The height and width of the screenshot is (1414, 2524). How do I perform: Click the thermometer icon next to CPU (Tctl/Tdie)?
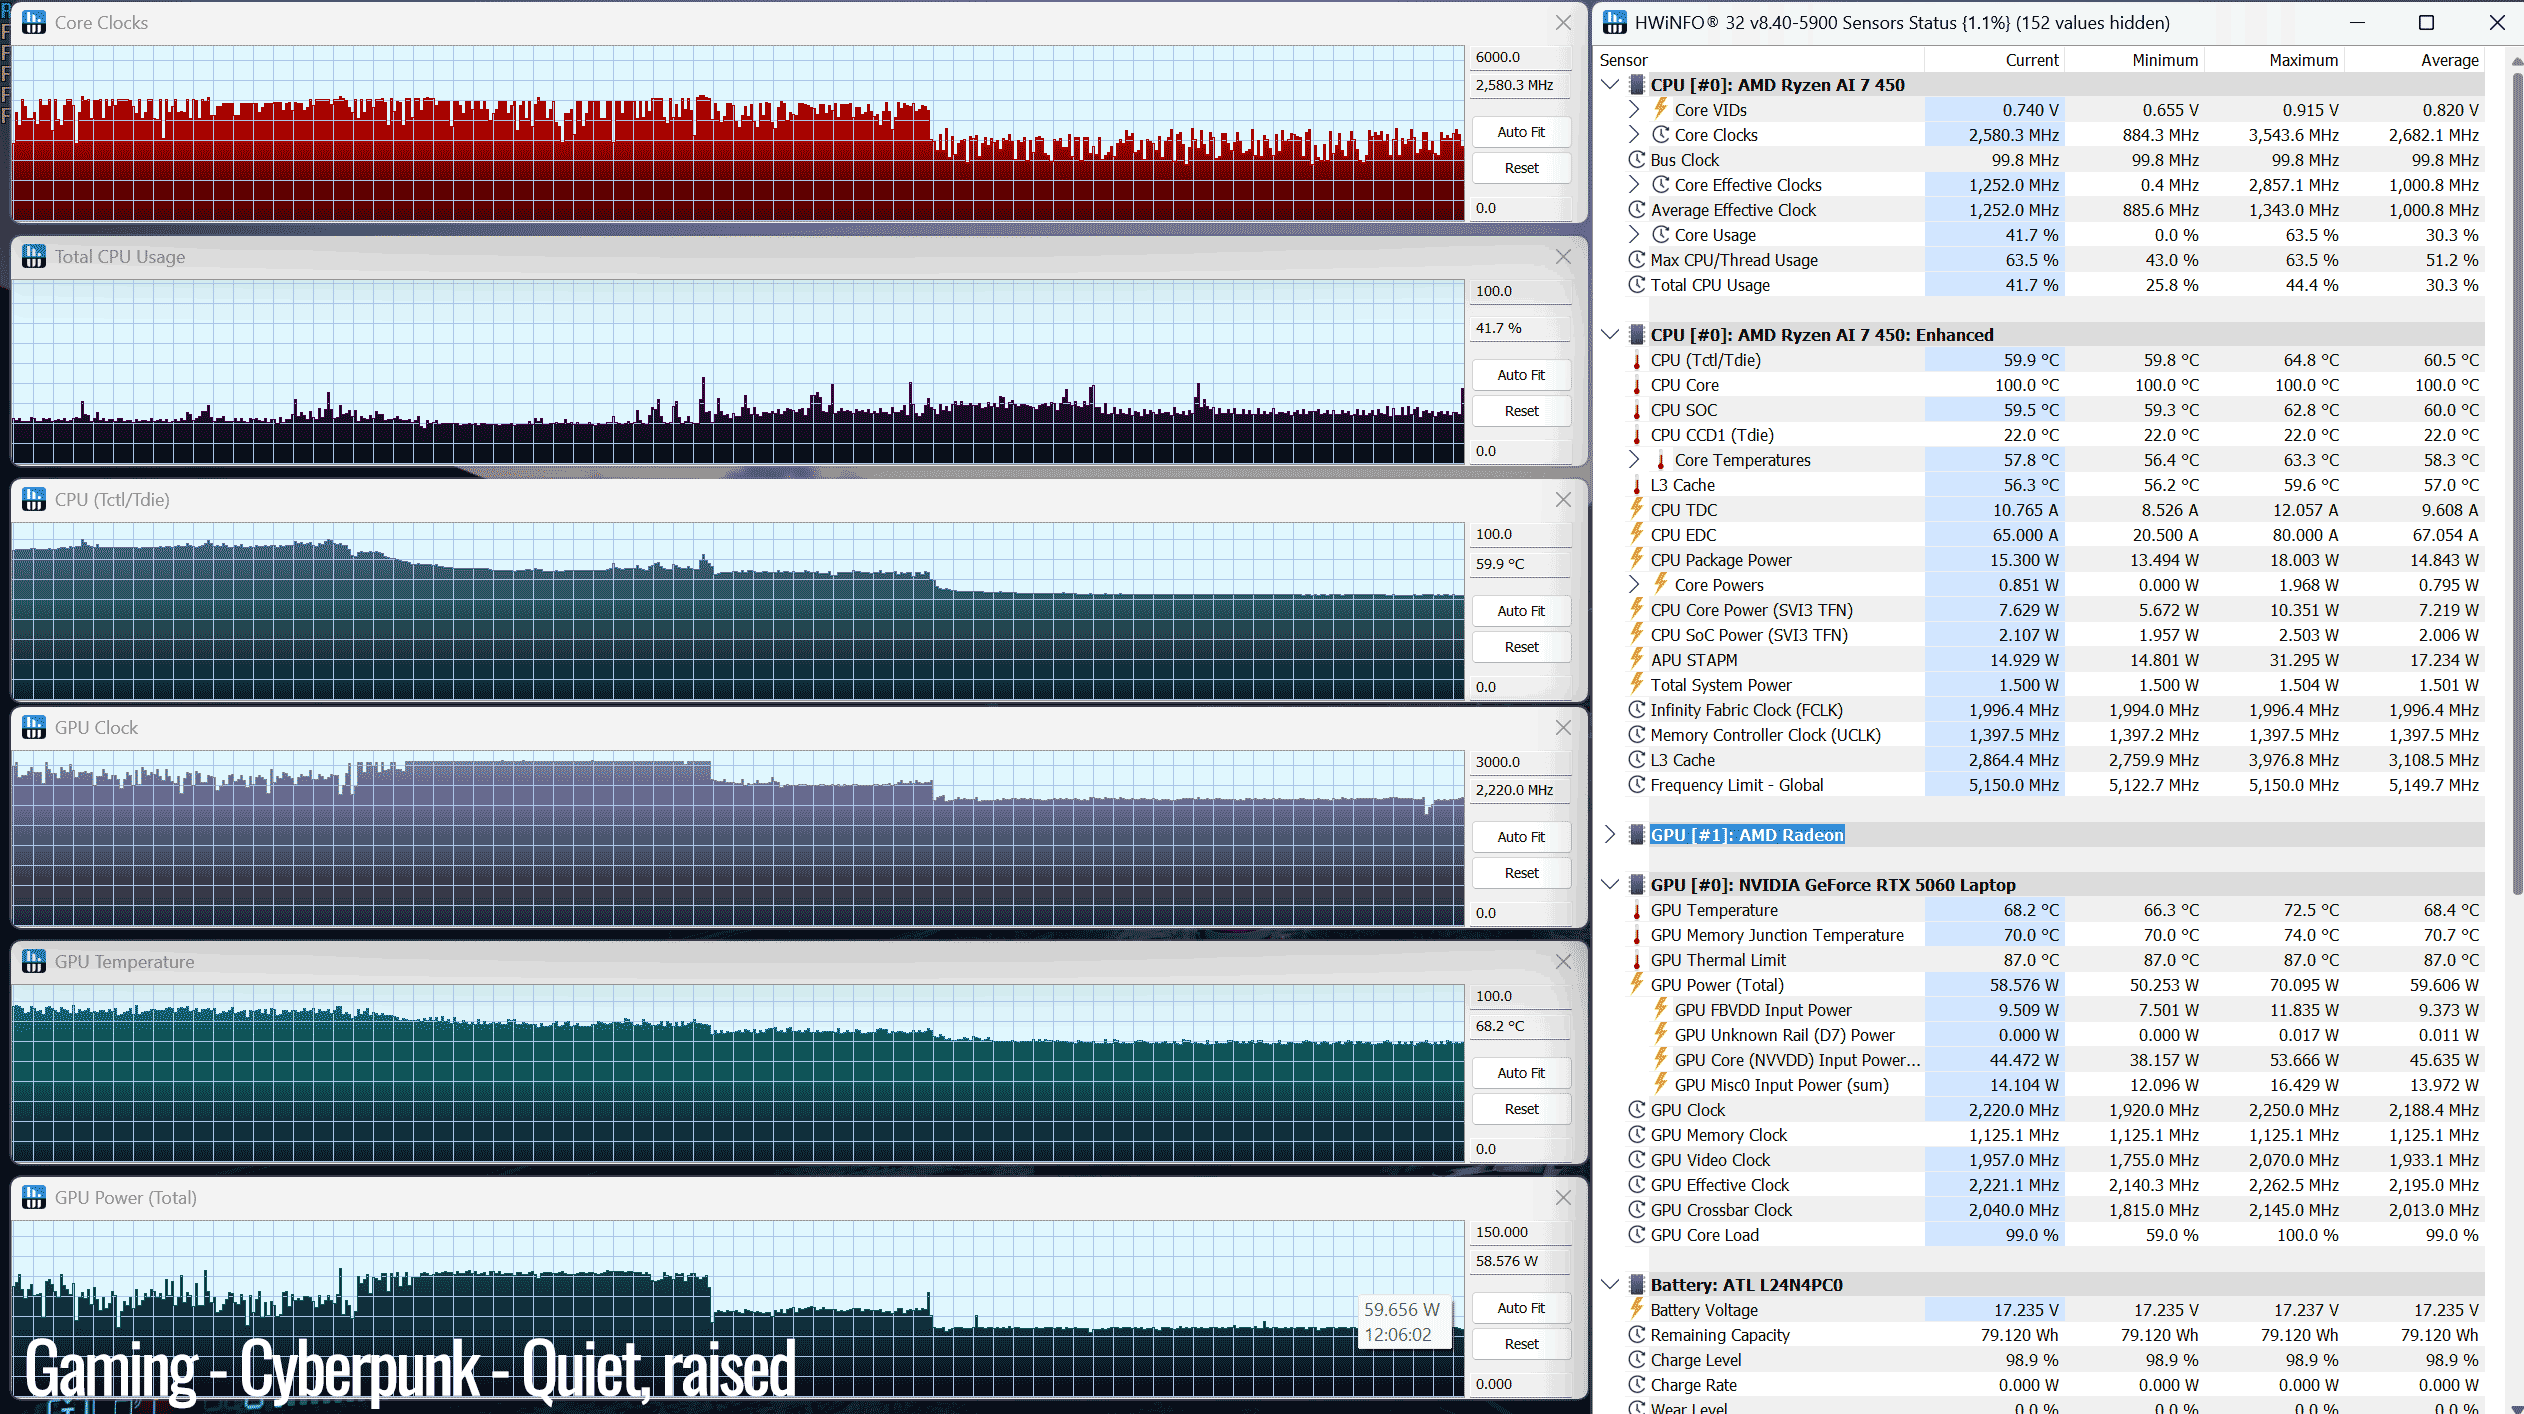[x=1637, y=360]
